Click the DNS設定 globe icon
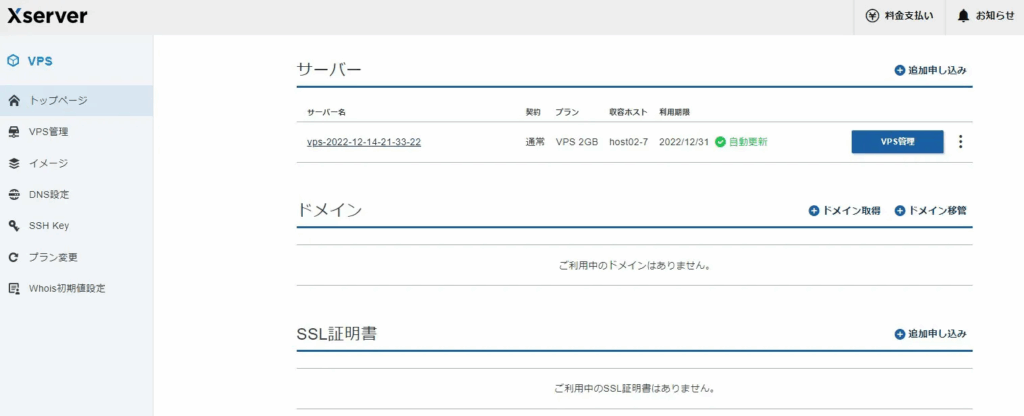The image size is (1024, 416). click(x=13, y=194)
